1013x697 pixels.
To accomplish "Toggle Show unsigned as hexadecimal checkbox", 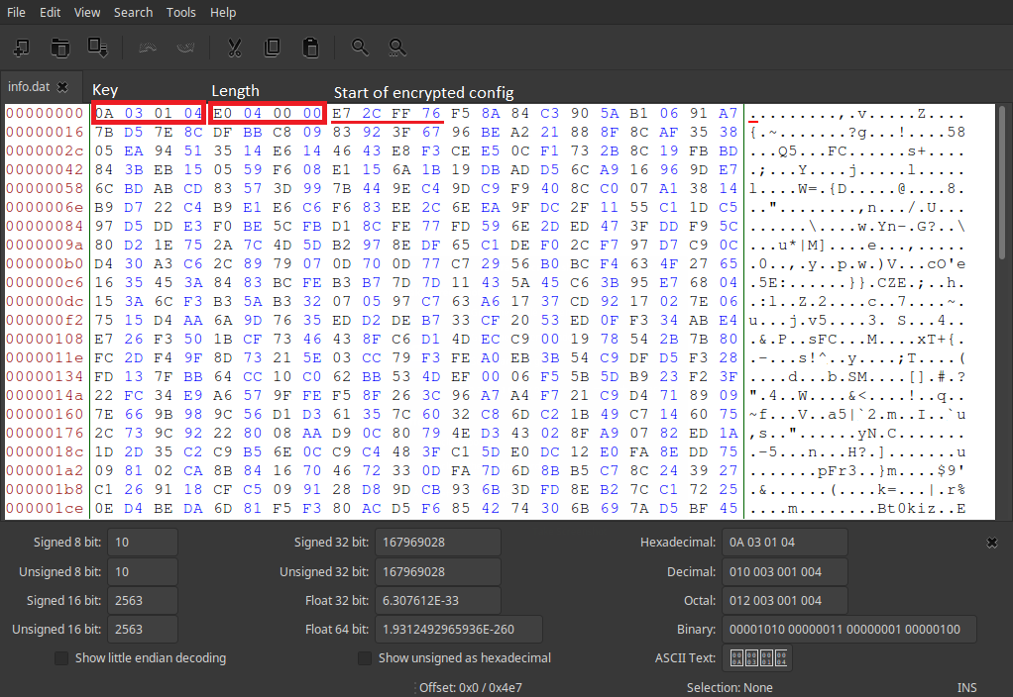I will pyautogui.click(x=365, y=658).
